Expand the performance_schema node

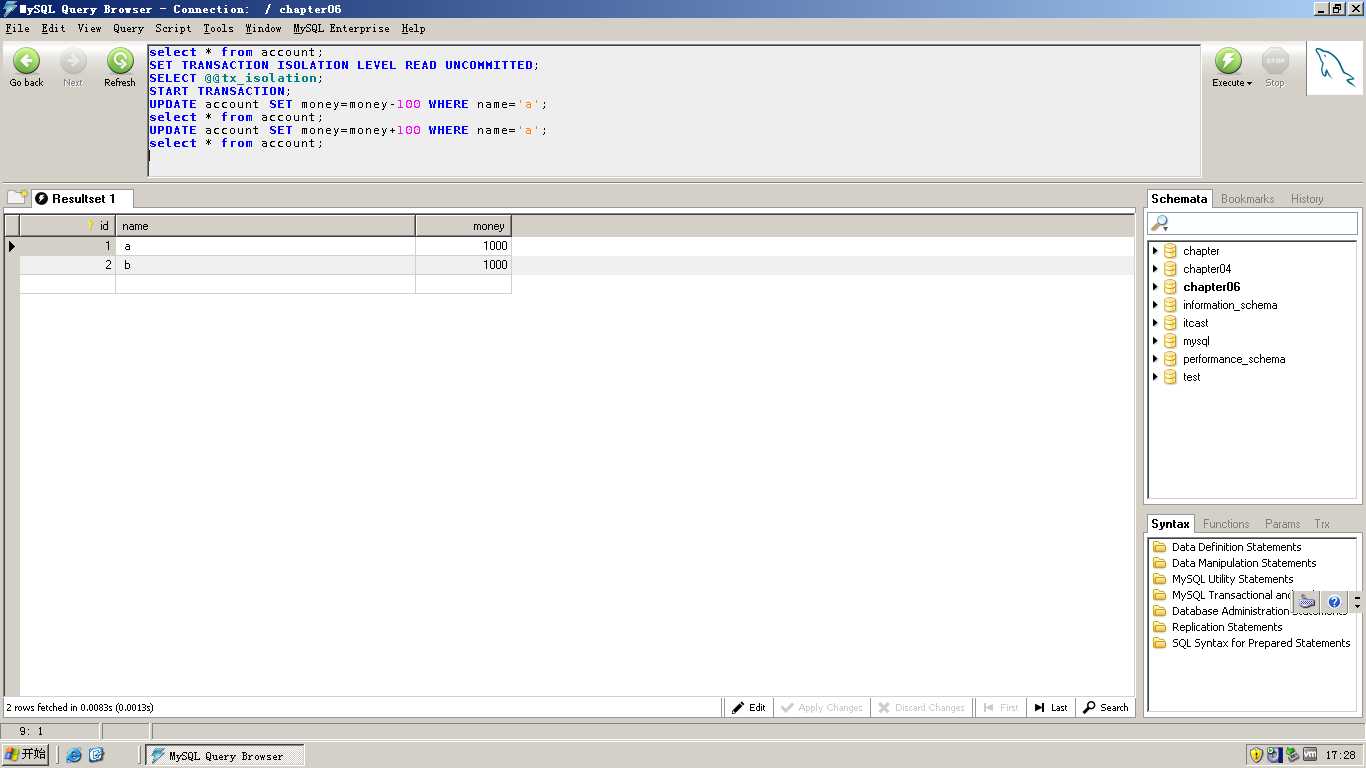pos(1155,359)
